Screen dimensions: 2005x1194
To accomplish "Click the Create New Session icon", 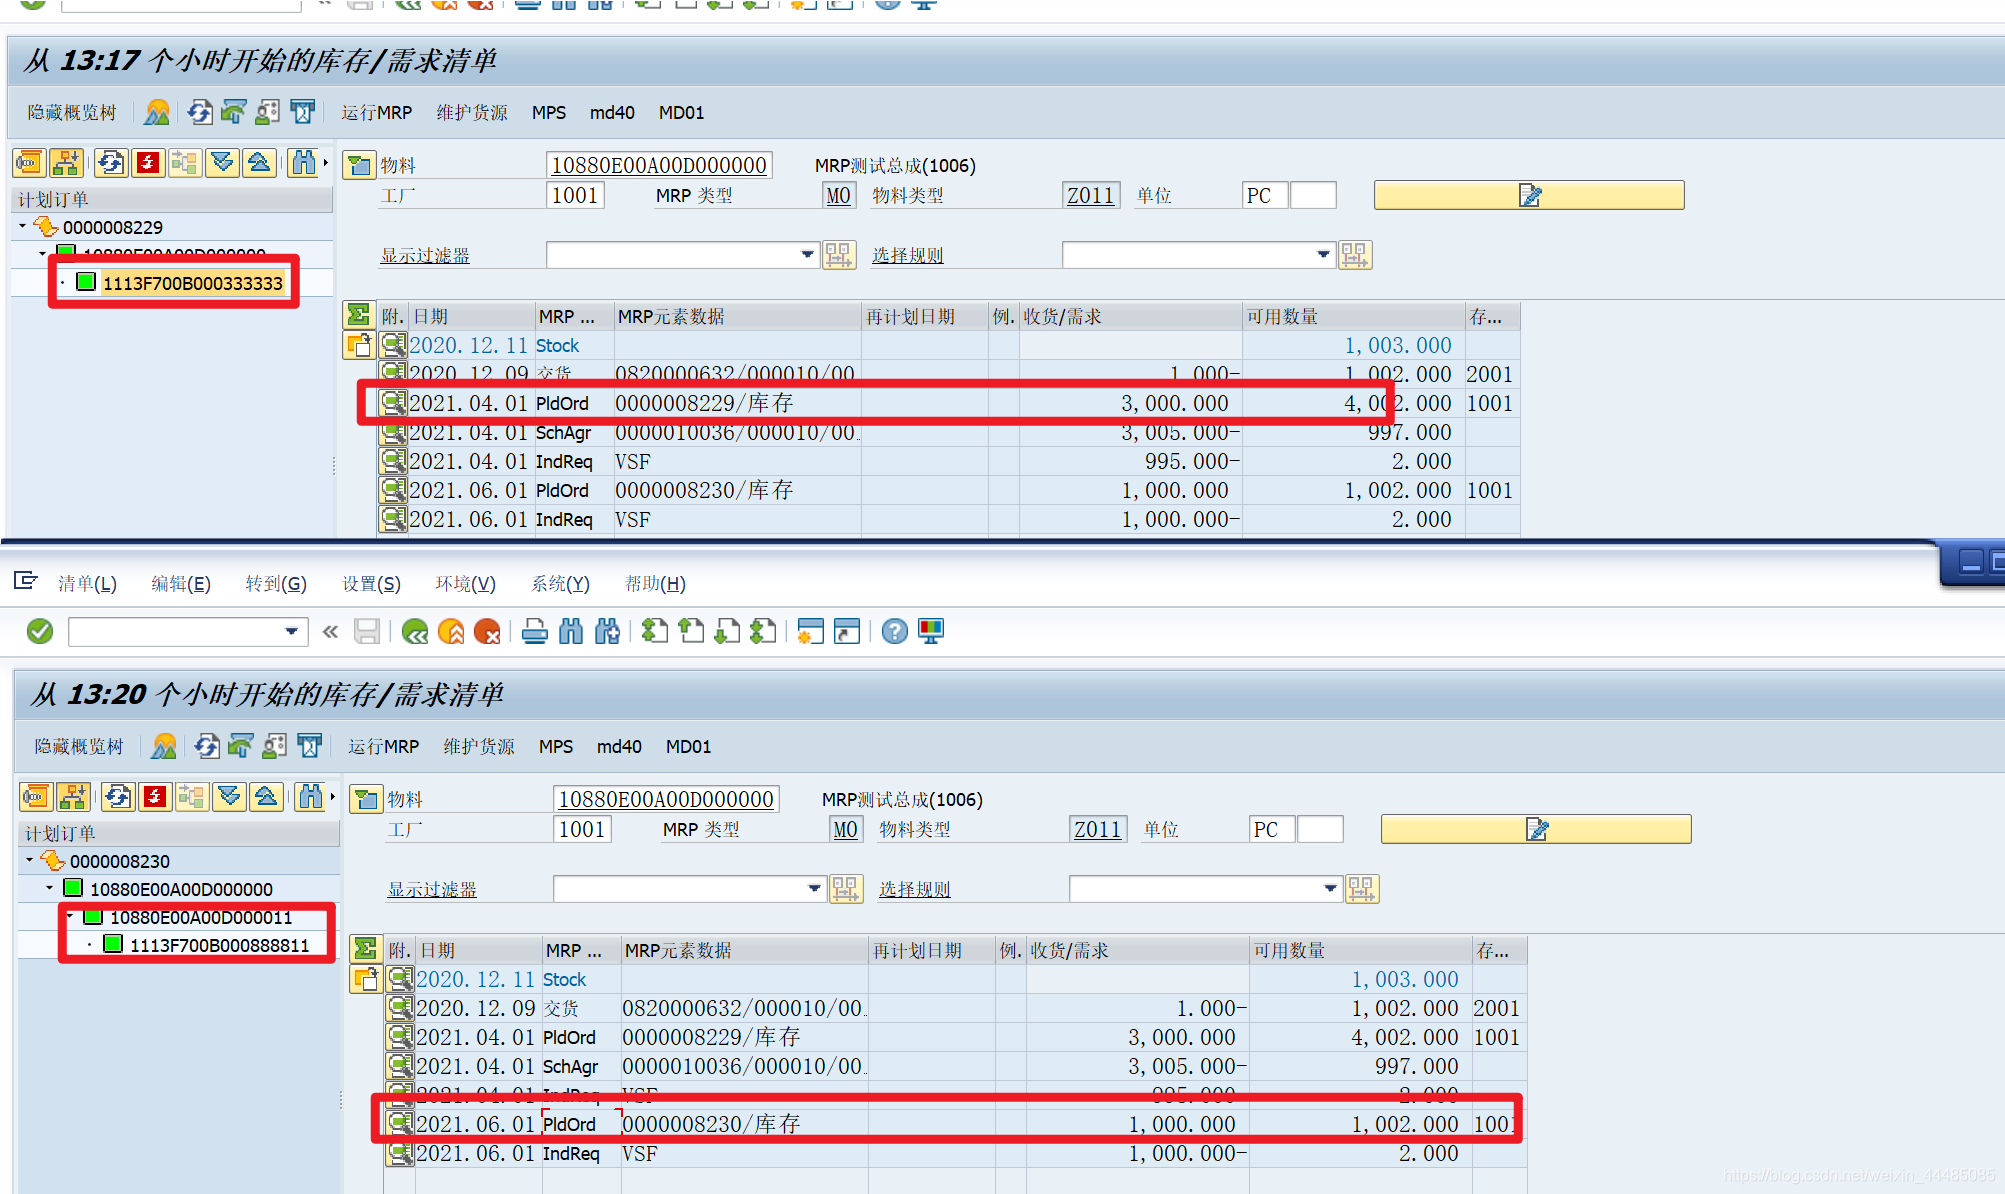I will [810, 631].
